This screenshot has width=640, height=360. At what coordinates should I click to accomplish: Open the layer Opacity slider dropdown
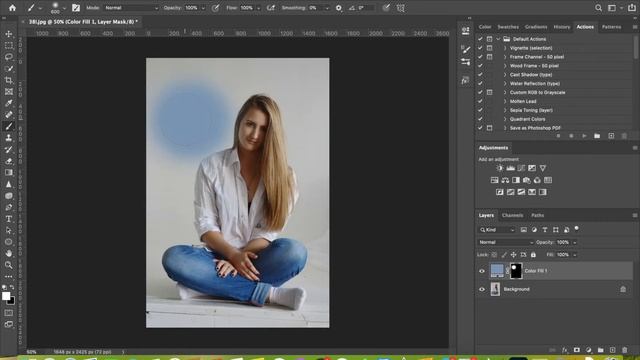point(575,242)
